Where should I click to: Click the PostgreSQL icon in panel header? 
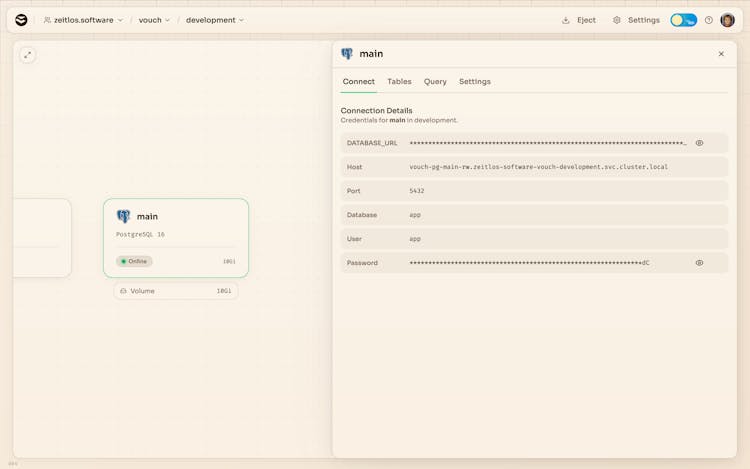pyautogui.click(x=347, y=54)
